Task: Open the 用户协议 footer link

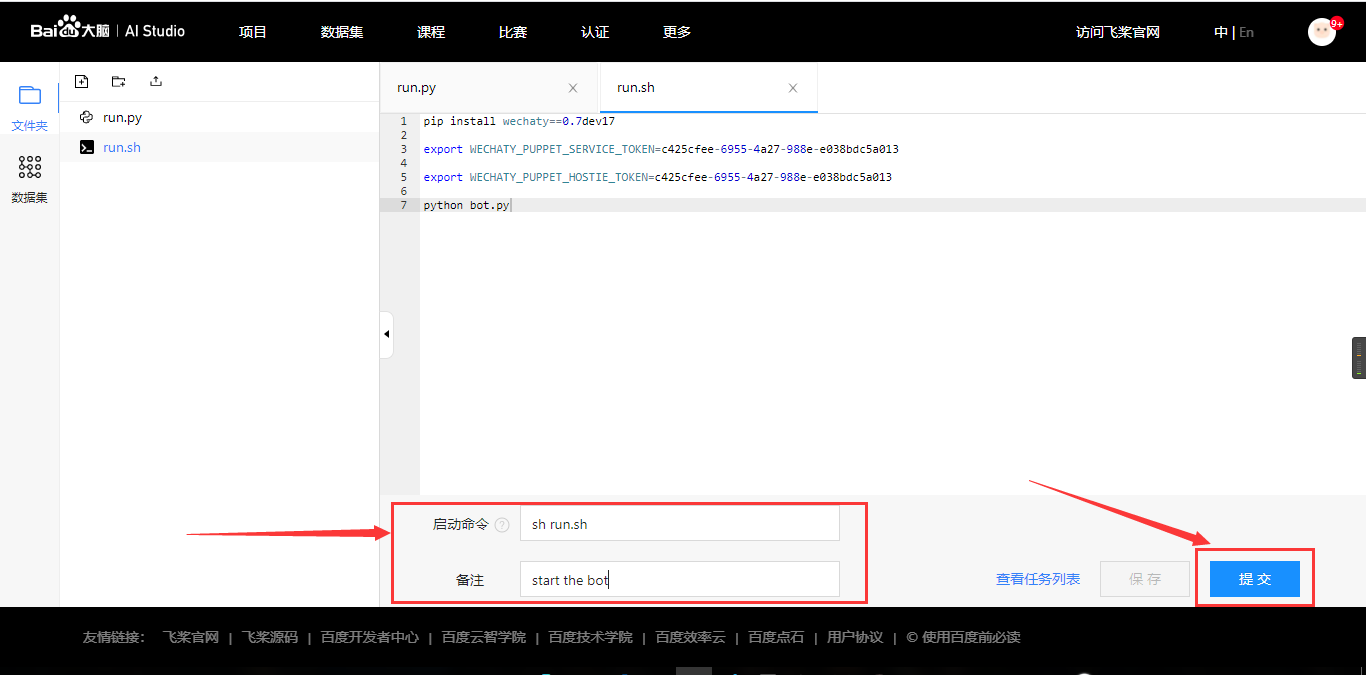Action: [855, 637]
